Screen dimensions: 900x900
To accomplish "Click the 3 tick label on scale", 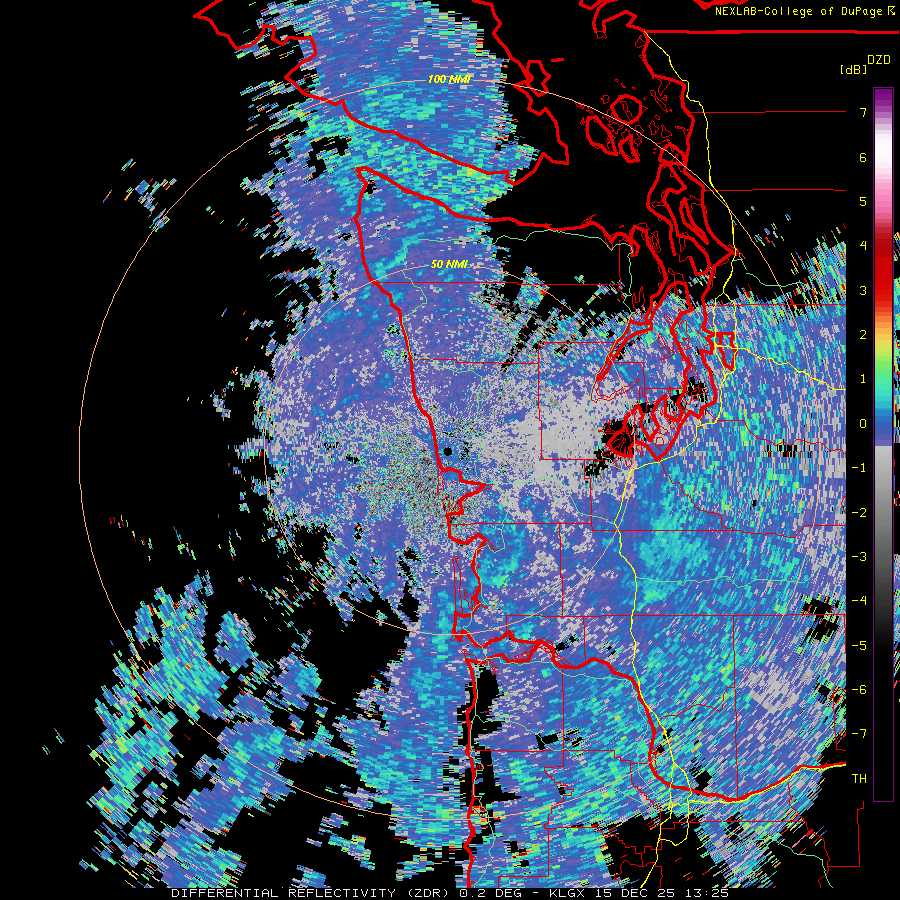I will coord(863,290).
